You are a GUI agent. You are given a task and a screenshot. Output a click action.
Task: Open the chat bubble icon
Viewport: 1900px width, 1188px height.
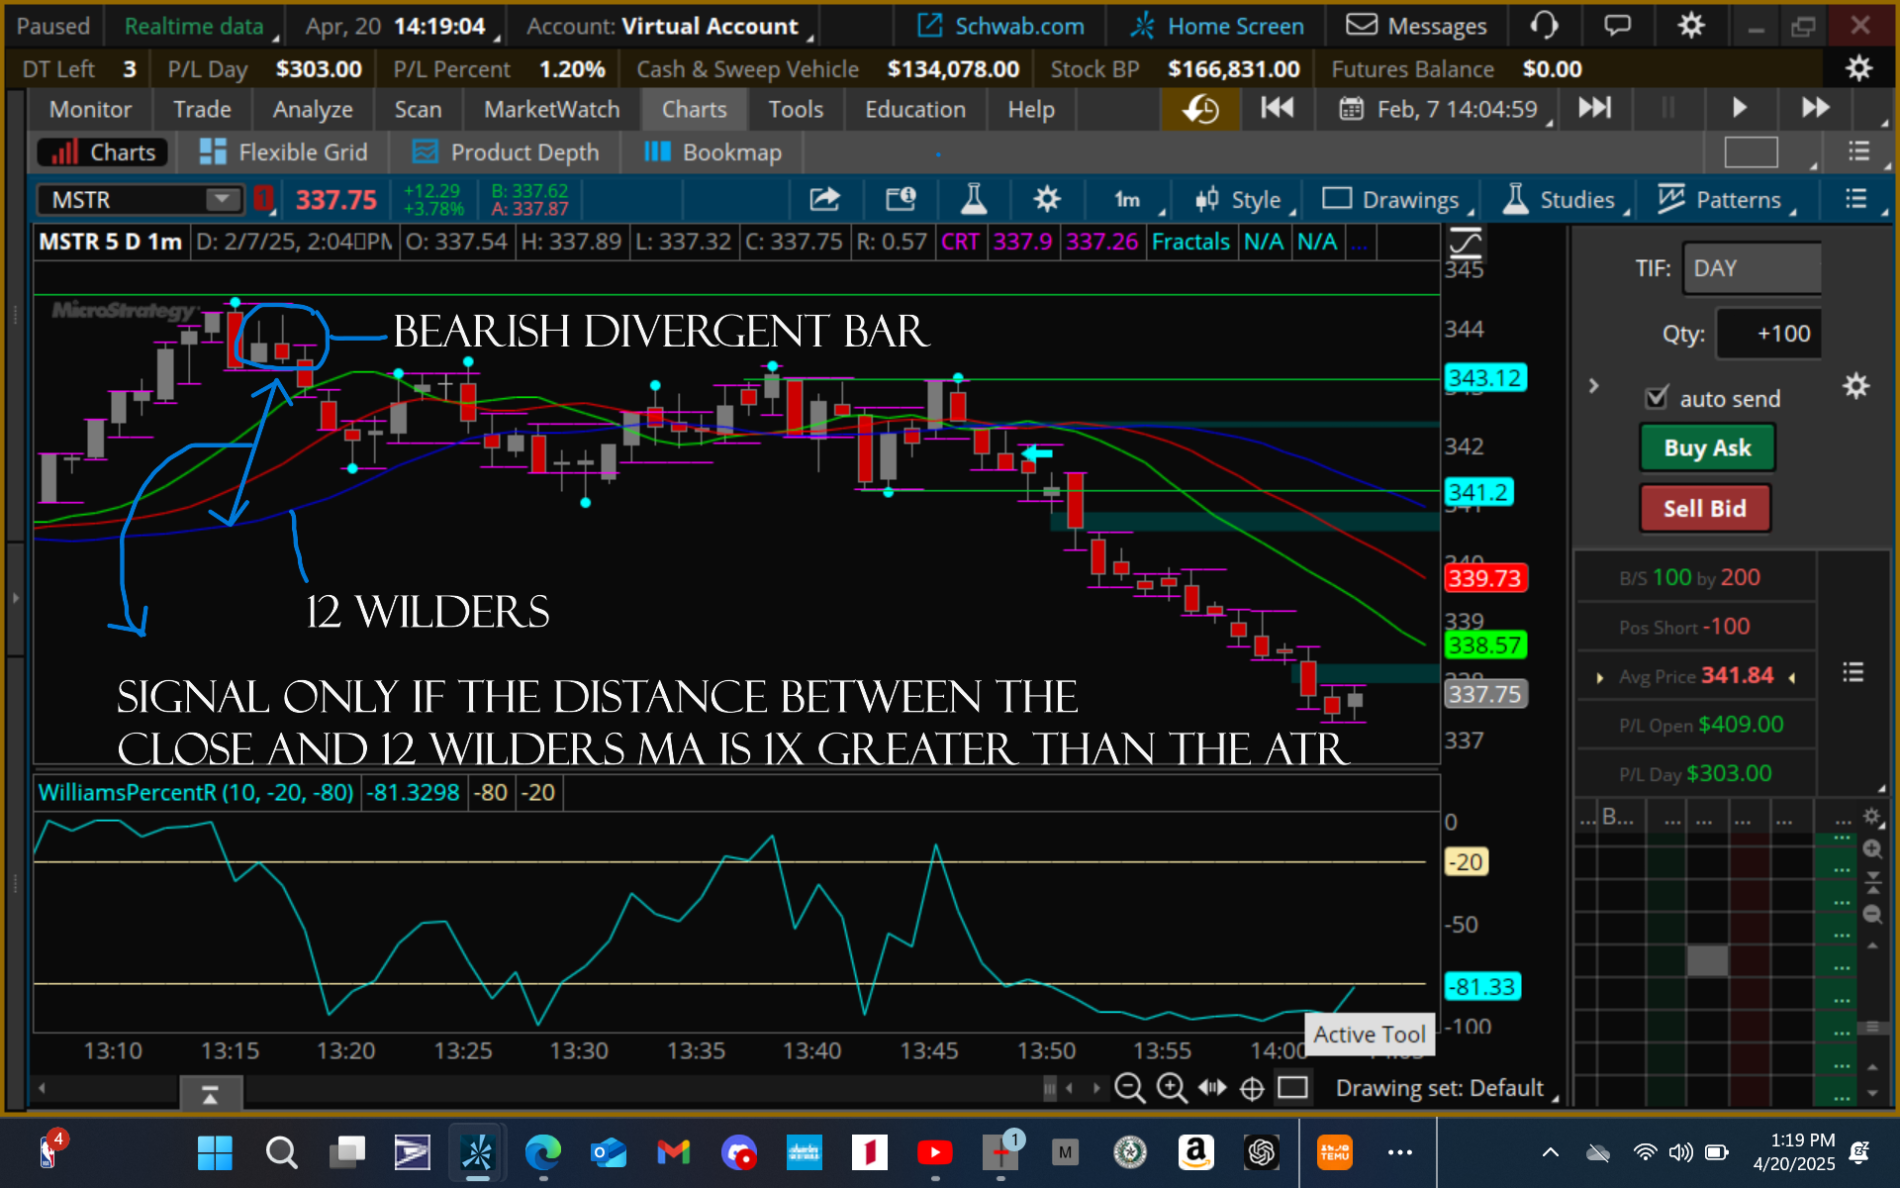[x=1617, y=26]
